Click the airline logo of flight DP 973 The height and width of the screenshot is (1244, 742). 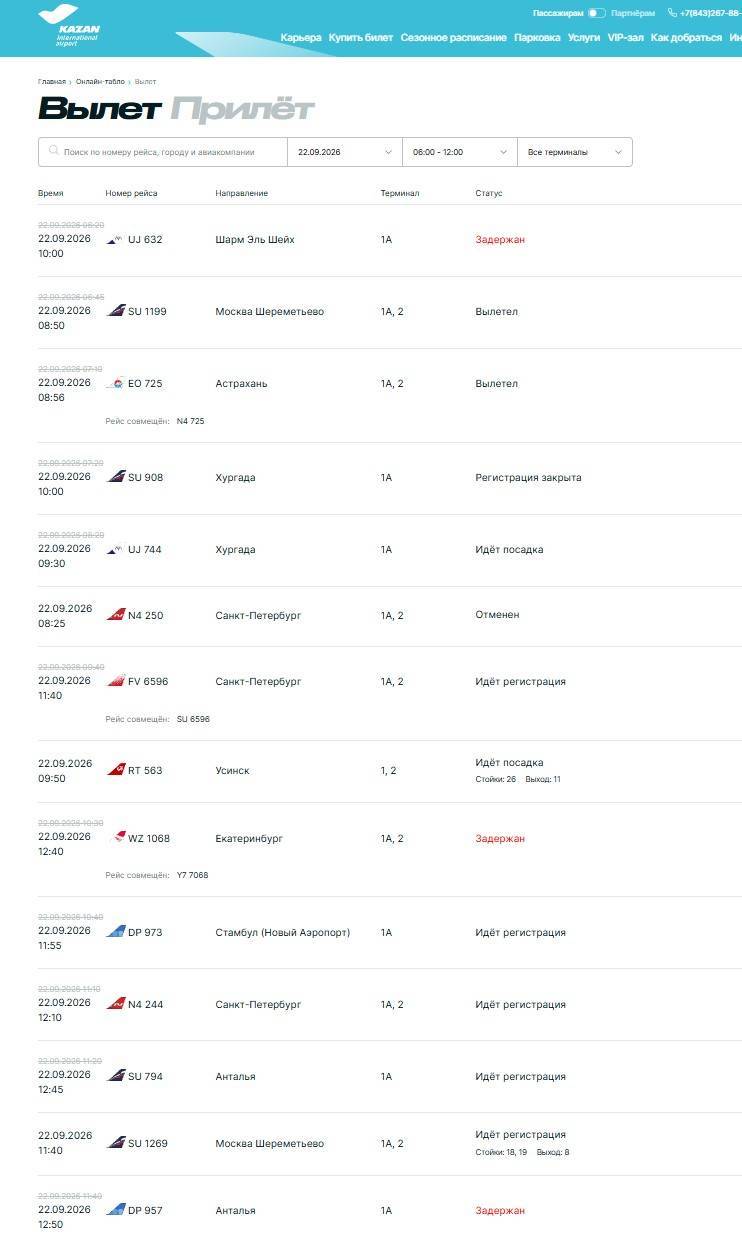click(x=116, y=932)
